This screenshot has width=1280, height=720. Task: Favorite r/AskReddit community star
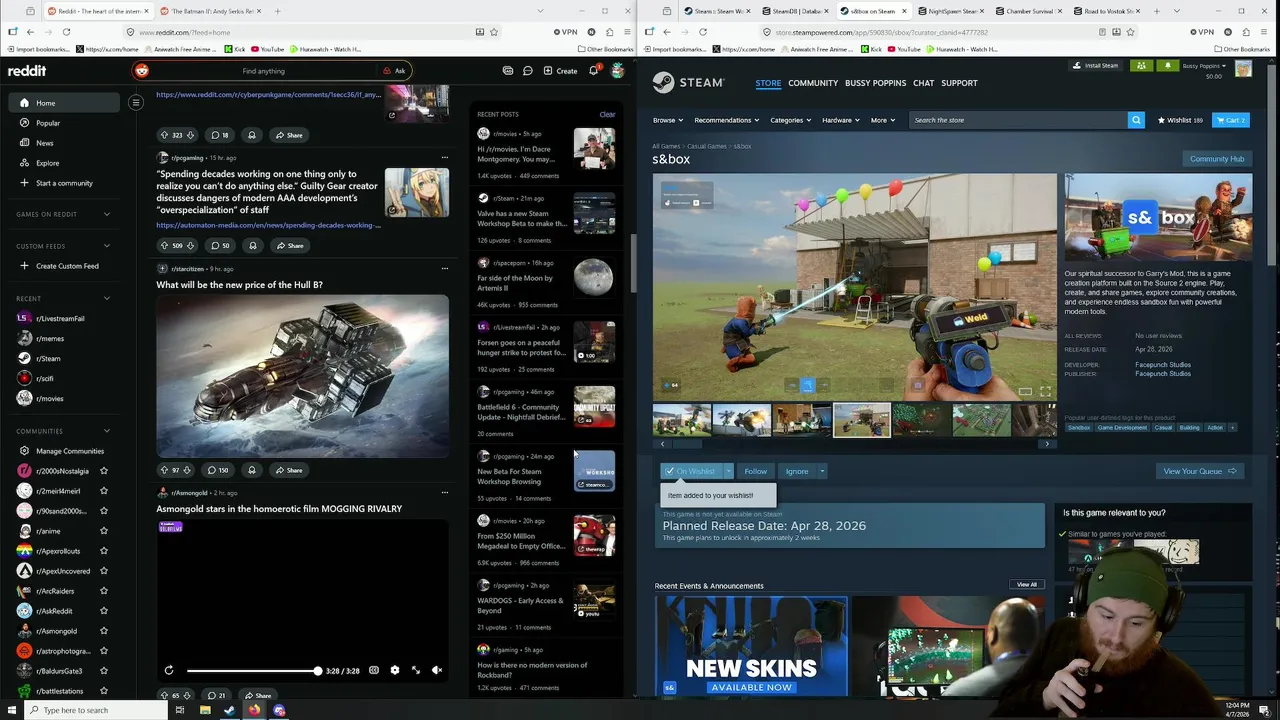(104, 611)
